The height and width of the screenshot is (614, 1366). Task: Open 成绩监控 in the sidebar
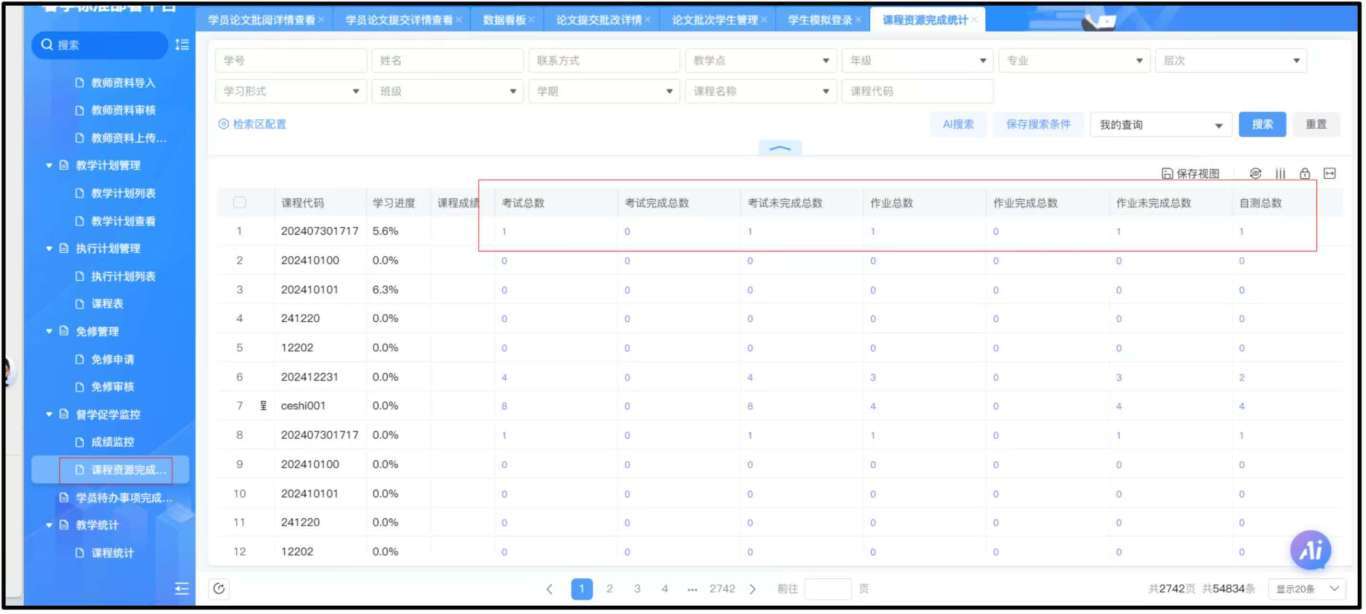click(112, 442)
